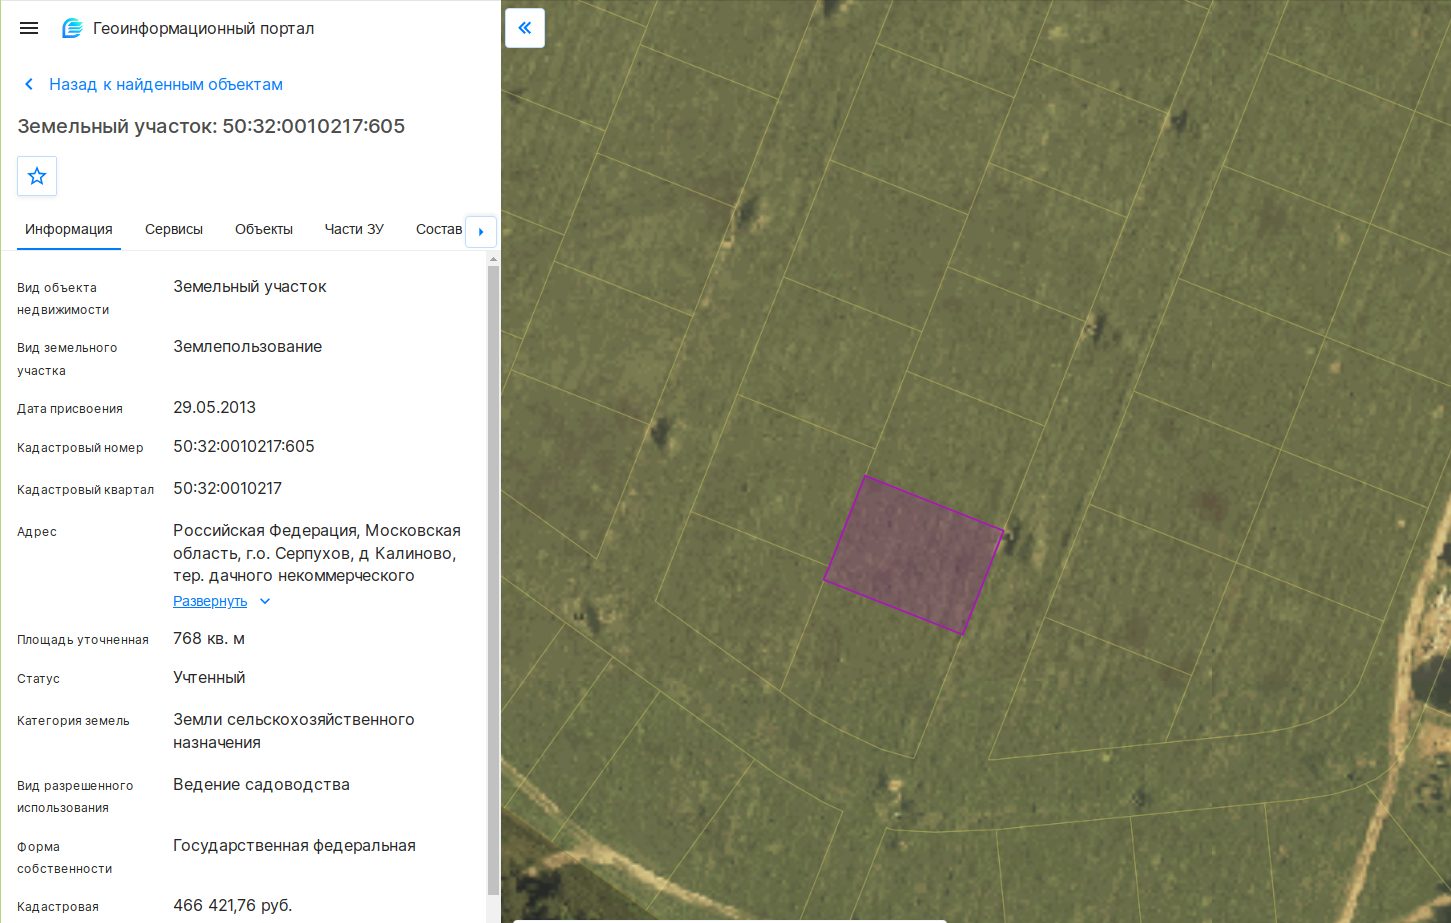Click the land category Земли сельскохозяйственного назначения
1451x923 pixels.
pyautogui.click(x=294, y=731)
